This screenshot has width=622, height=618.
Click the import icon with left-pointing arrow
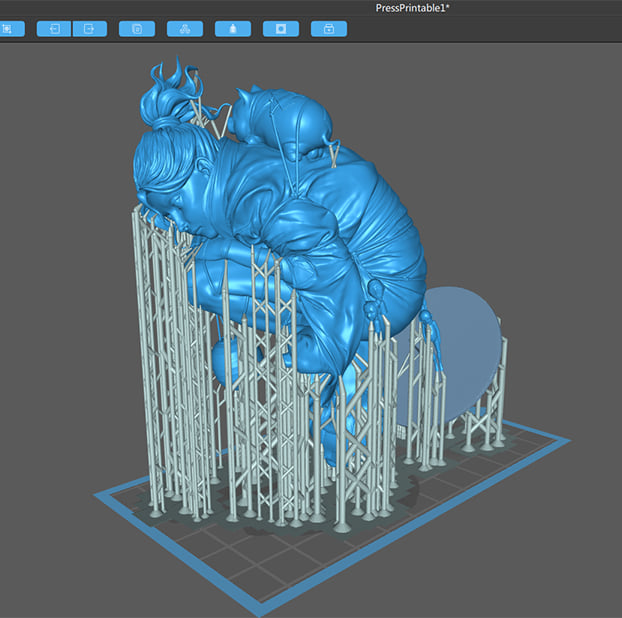coord(53,28)
